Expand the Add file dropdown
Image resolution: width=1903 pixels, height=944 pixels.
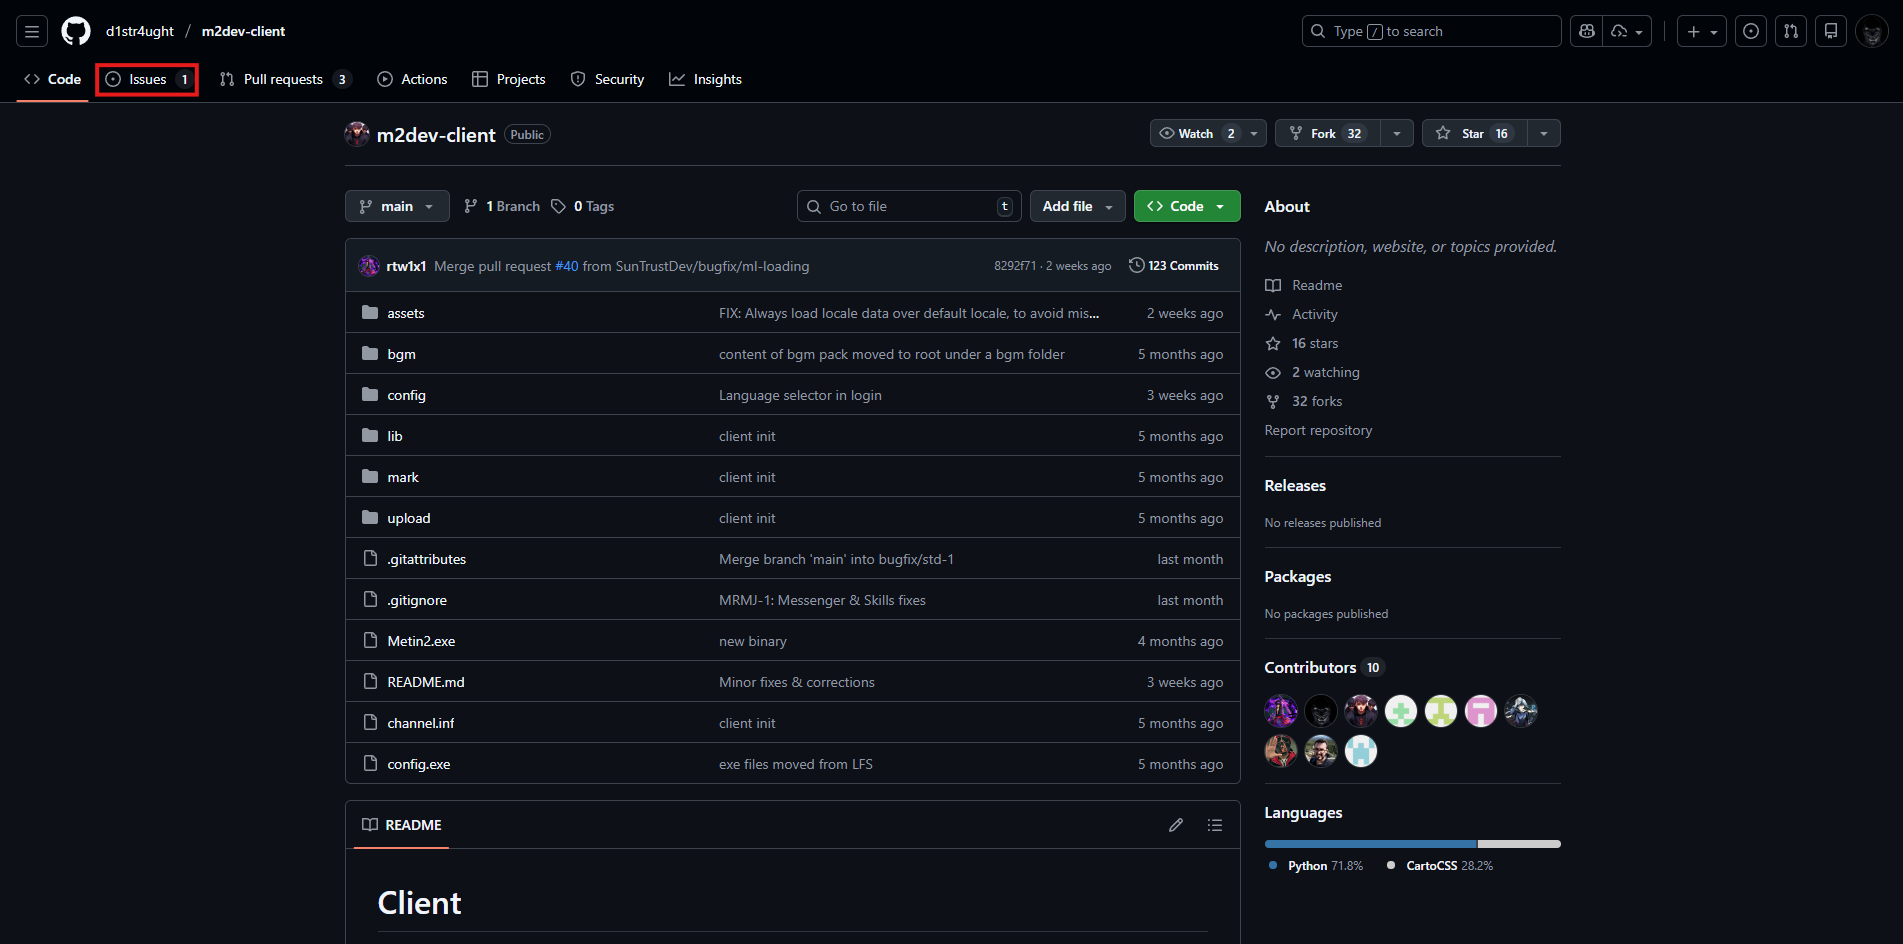point(1077,206)
